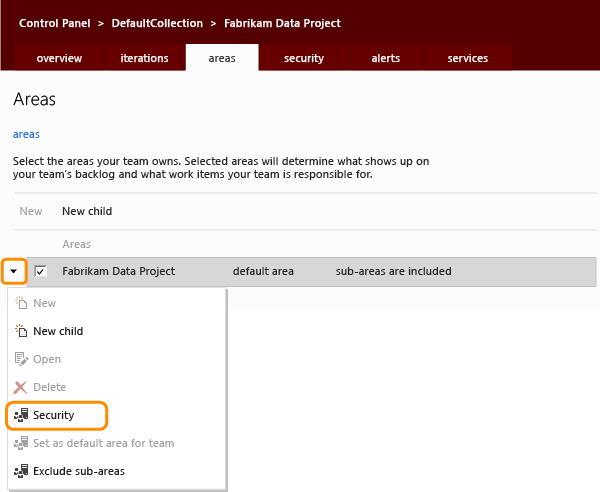
Task: Click the New child toolbar button
Action: tap(87, 211)
